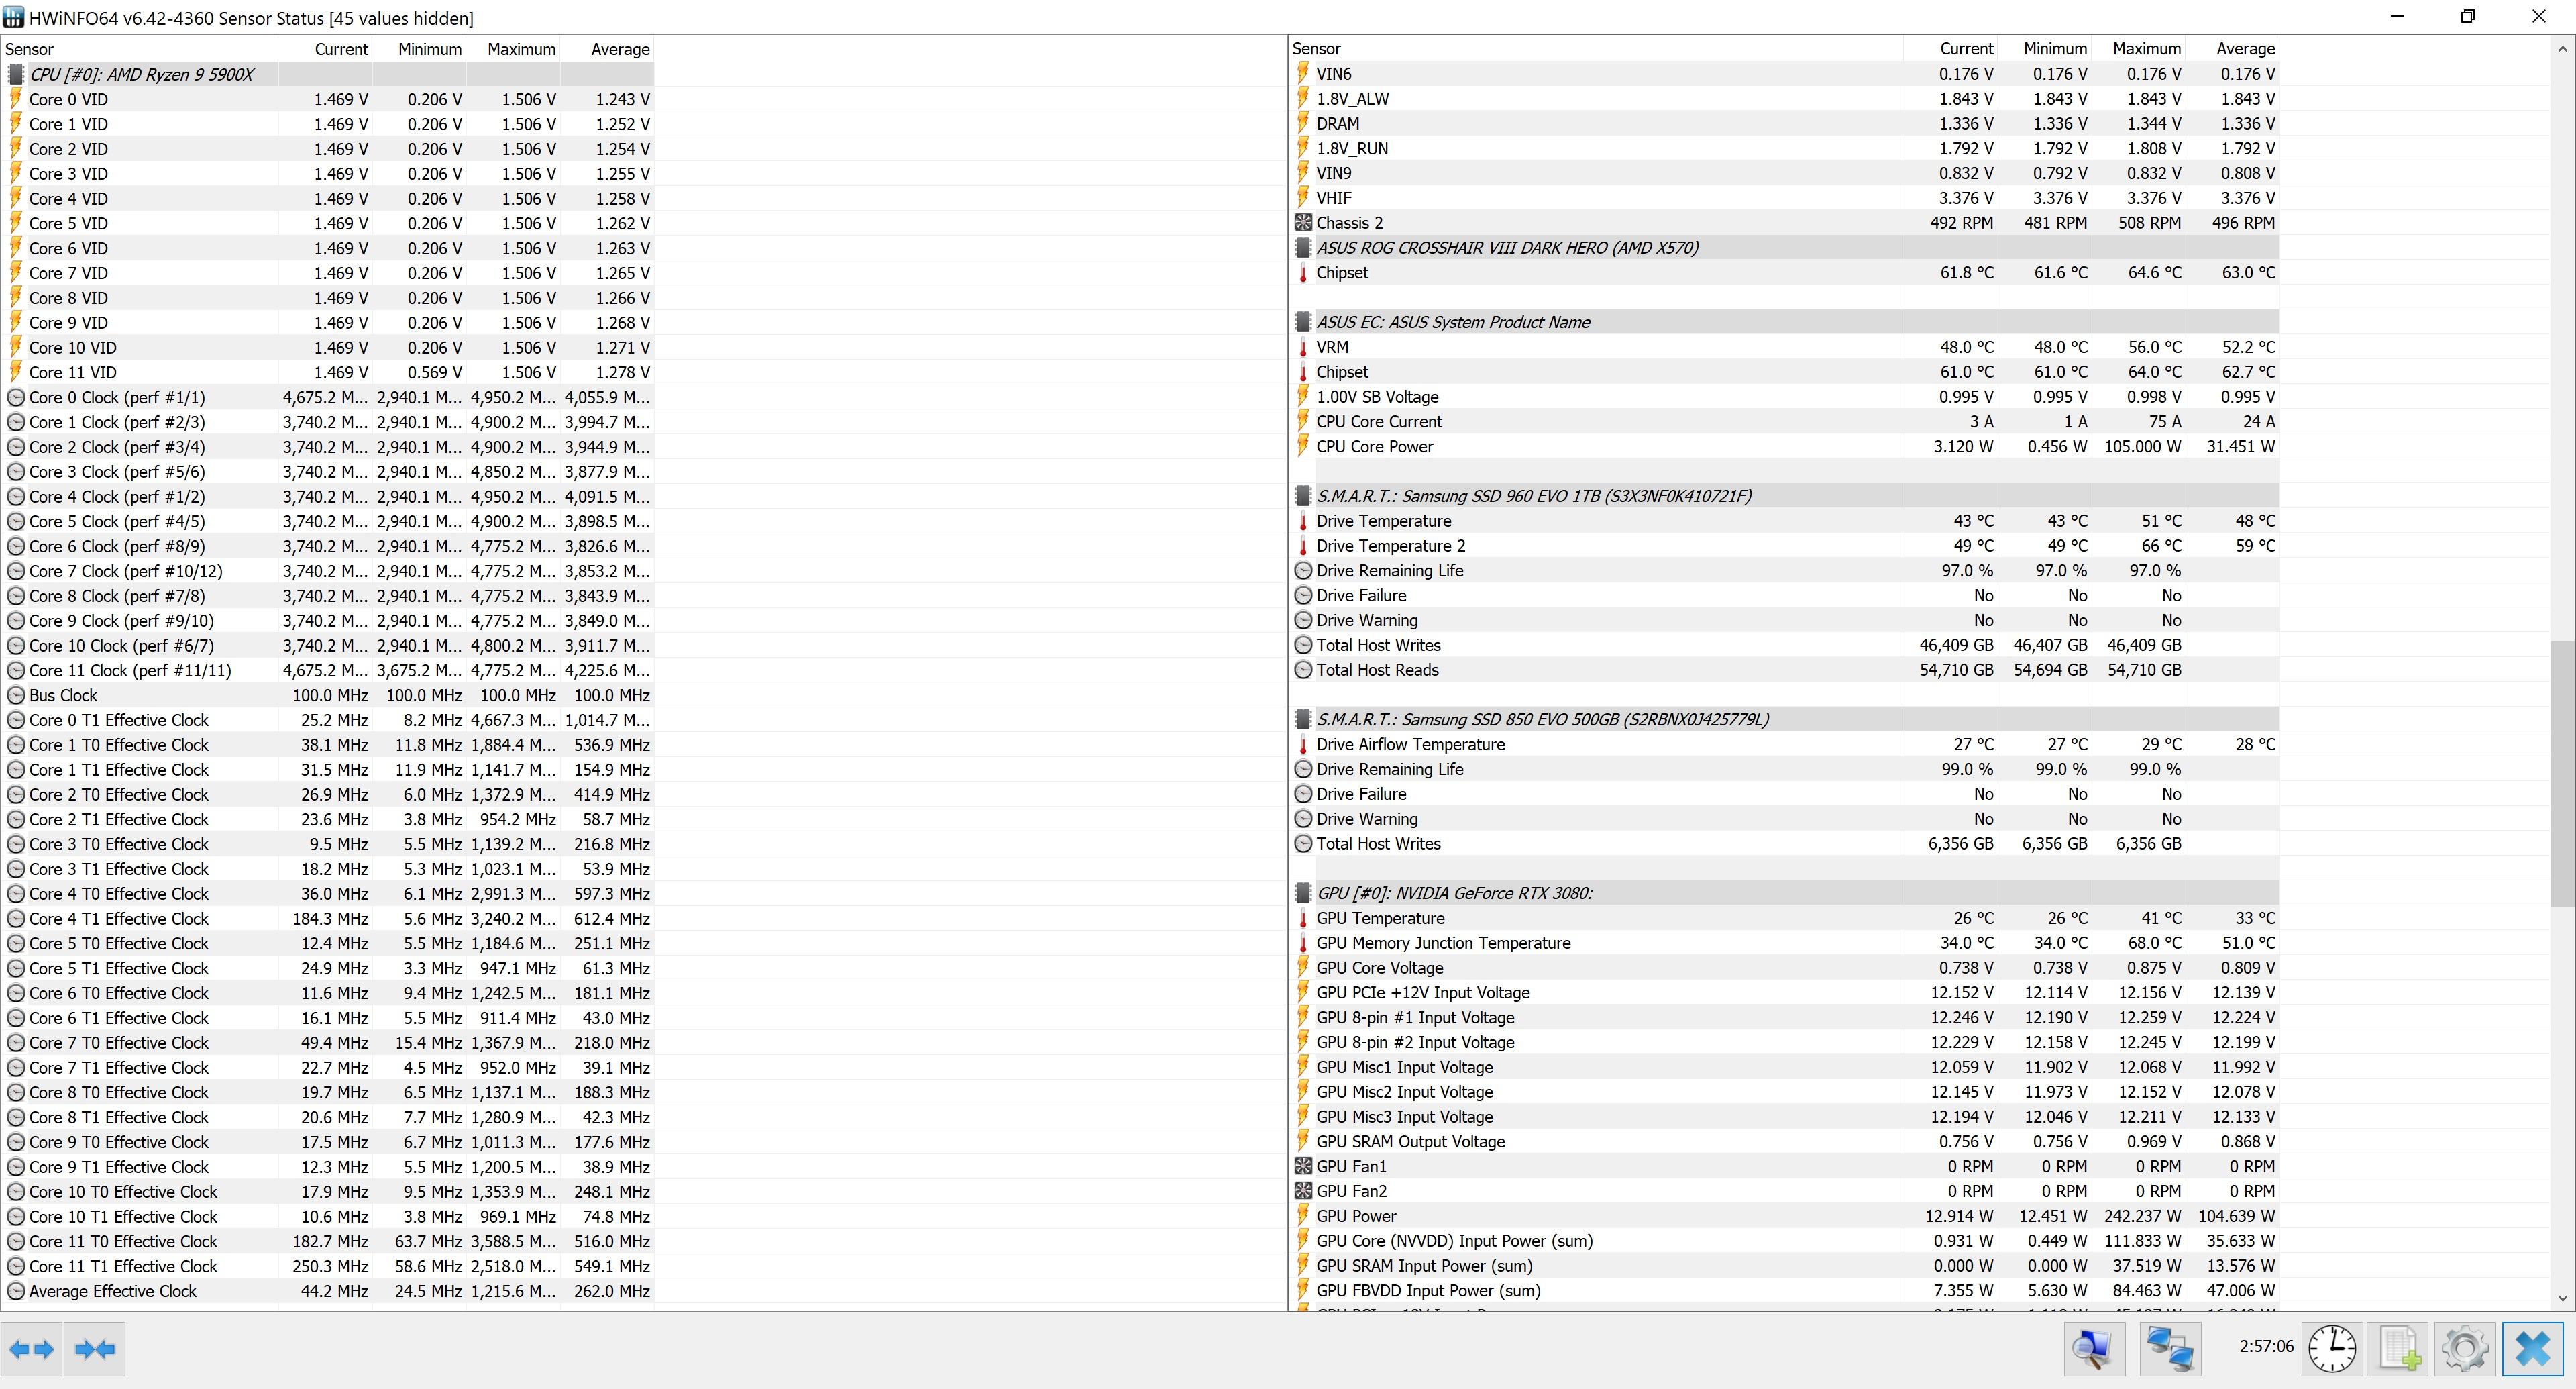2576x1389 pixels.
Task: Start logging with the sheet-plus icon
Action: tap(2399, 1349)
